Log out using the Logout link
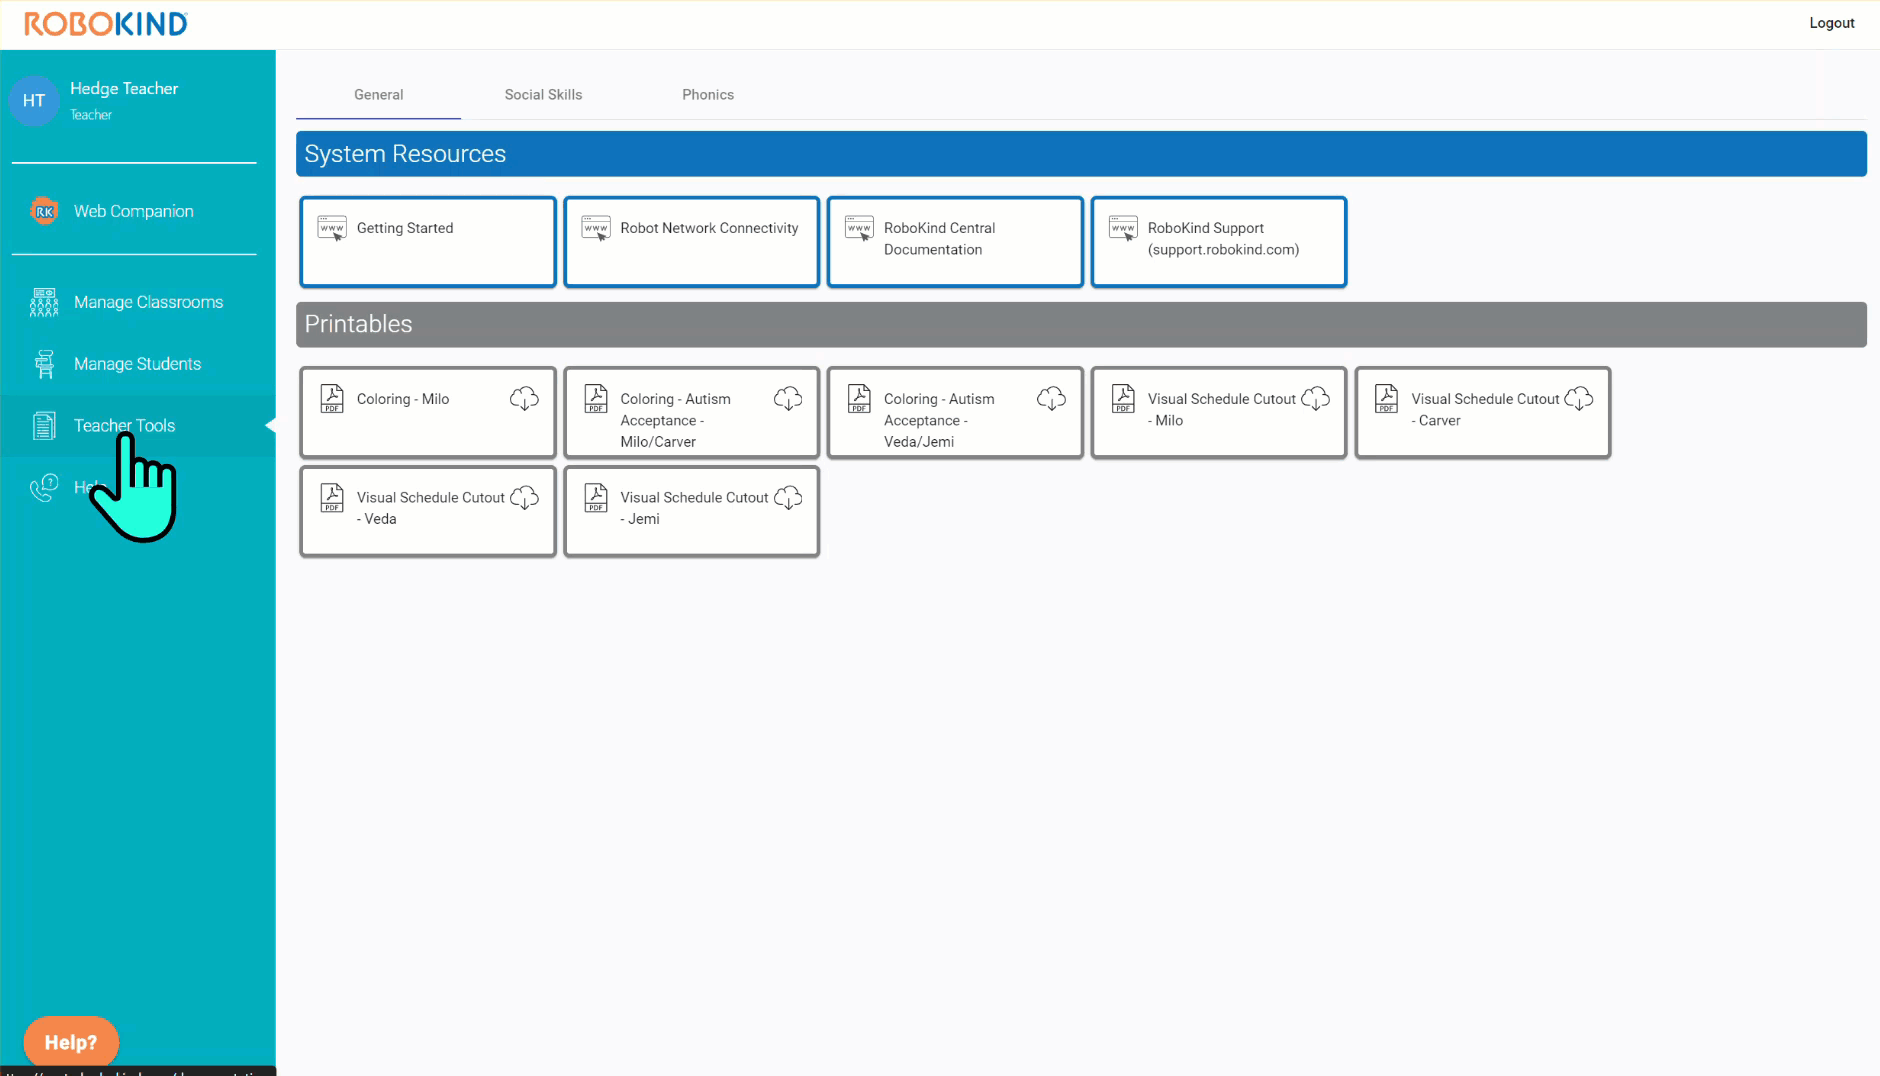This screenshot has width=1880, height=1076. [x=1831, y=23]
